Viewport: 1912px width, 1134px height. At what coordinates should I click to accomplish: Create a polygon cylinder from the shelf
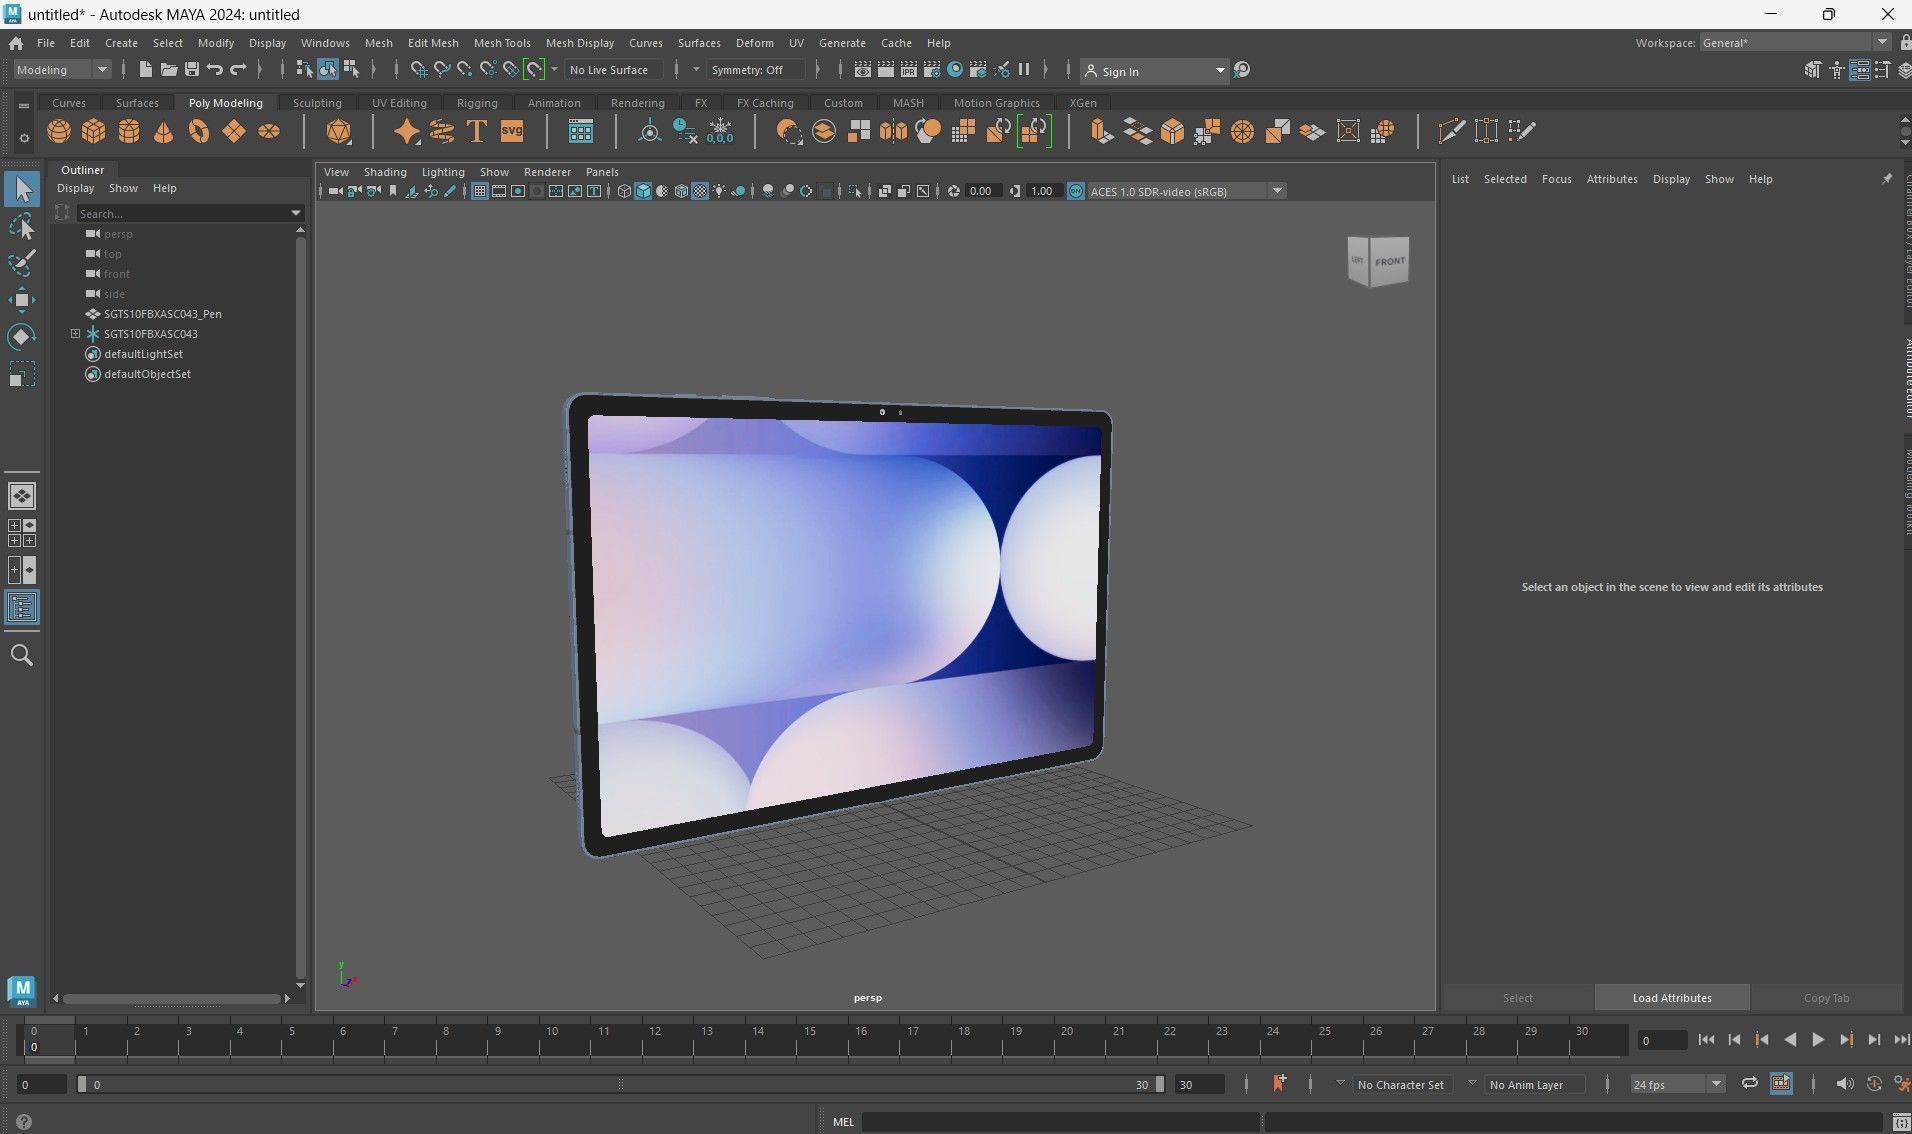coord(129,131)
